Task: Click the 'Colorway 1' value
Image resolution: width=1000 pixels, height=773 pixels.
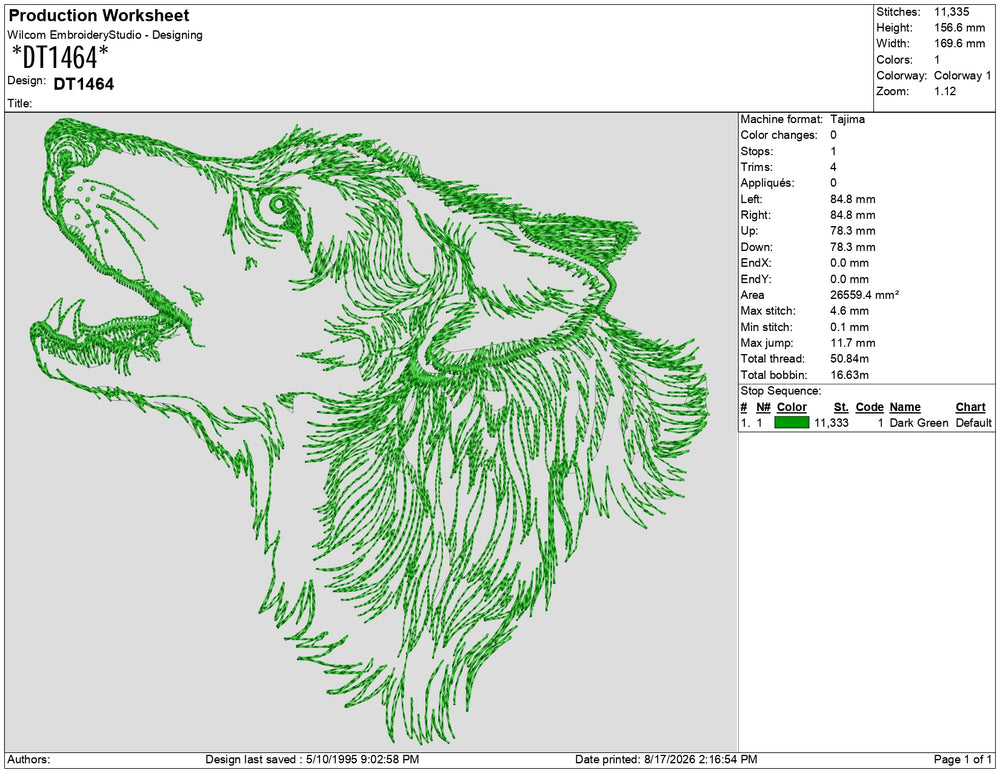Action: (962, 75)
